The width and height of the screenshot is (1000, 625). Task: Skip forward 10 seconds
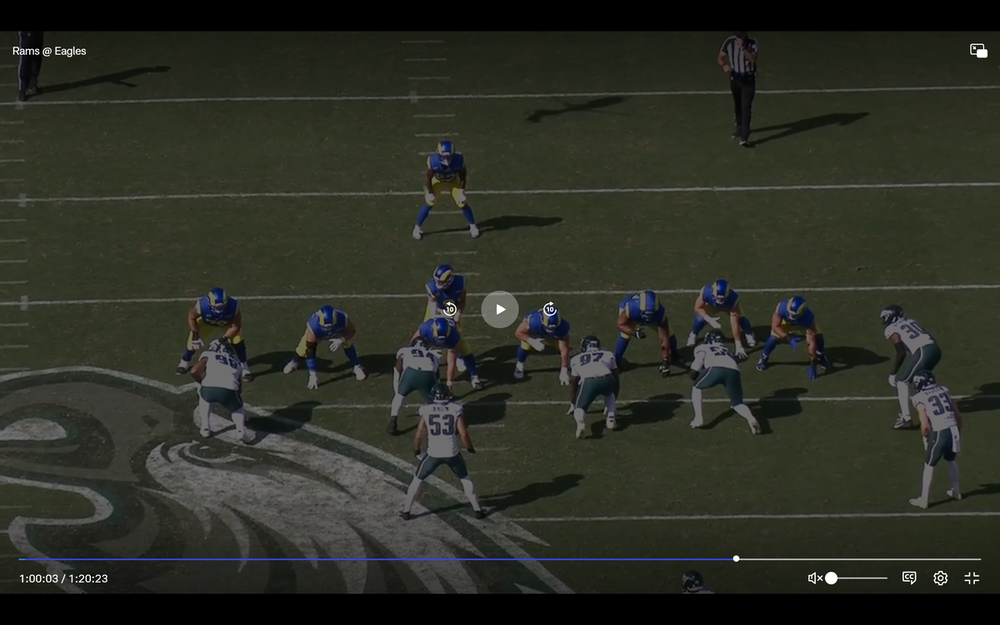pos(549,309)
